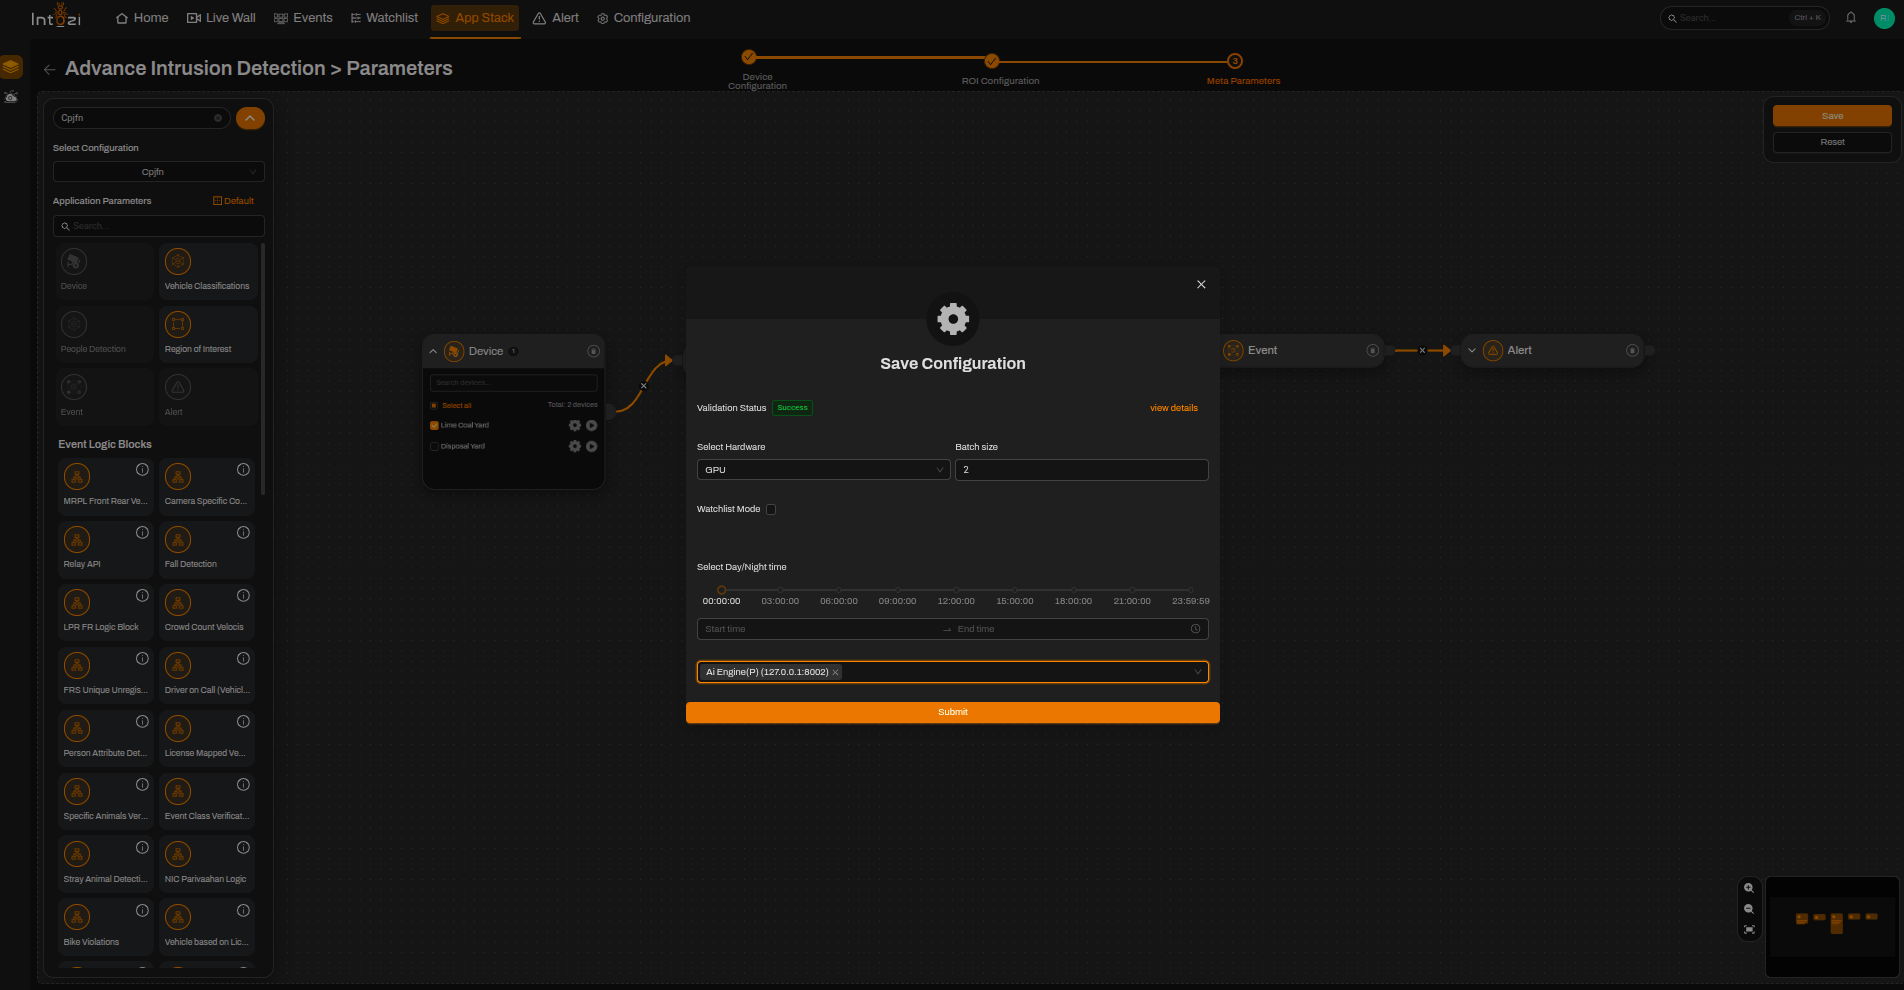Open settings gear for Lime Coal Yard
The width and height of the screenshot is (1904, 990).
(575, 425)
